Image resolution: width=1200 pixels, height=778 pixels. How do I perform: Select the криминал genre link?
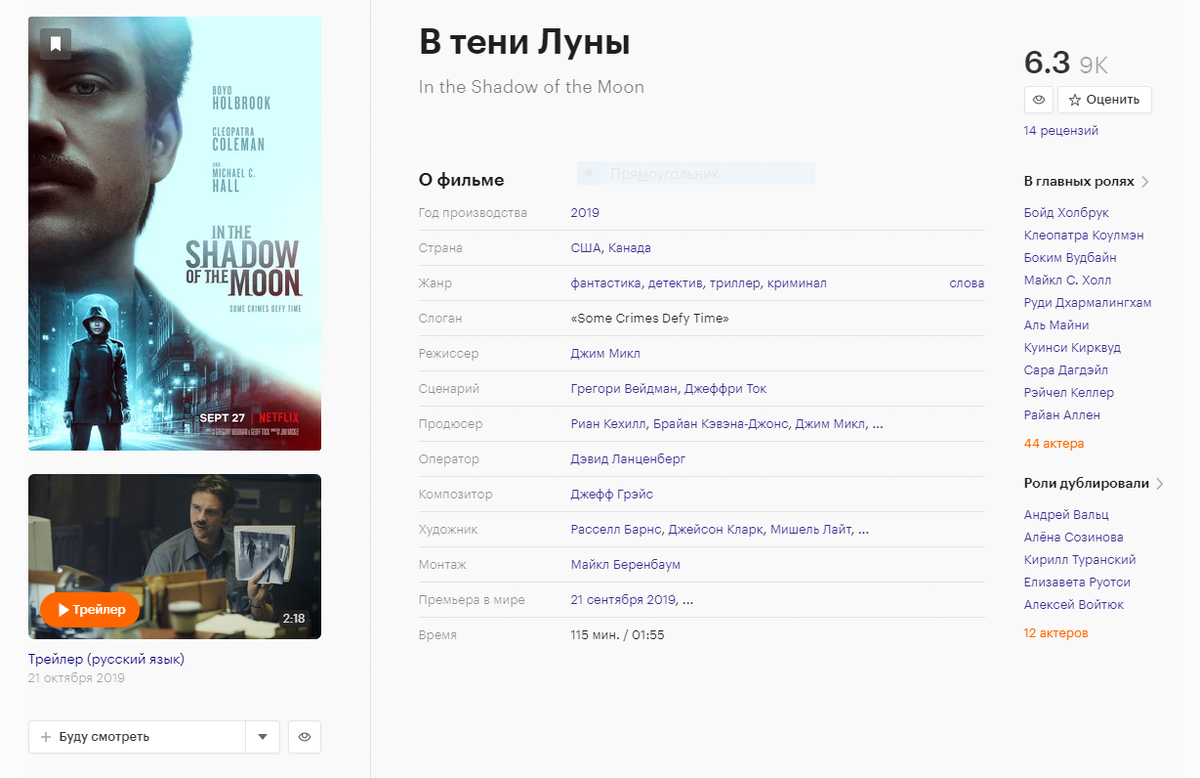(x=797, y=284)
